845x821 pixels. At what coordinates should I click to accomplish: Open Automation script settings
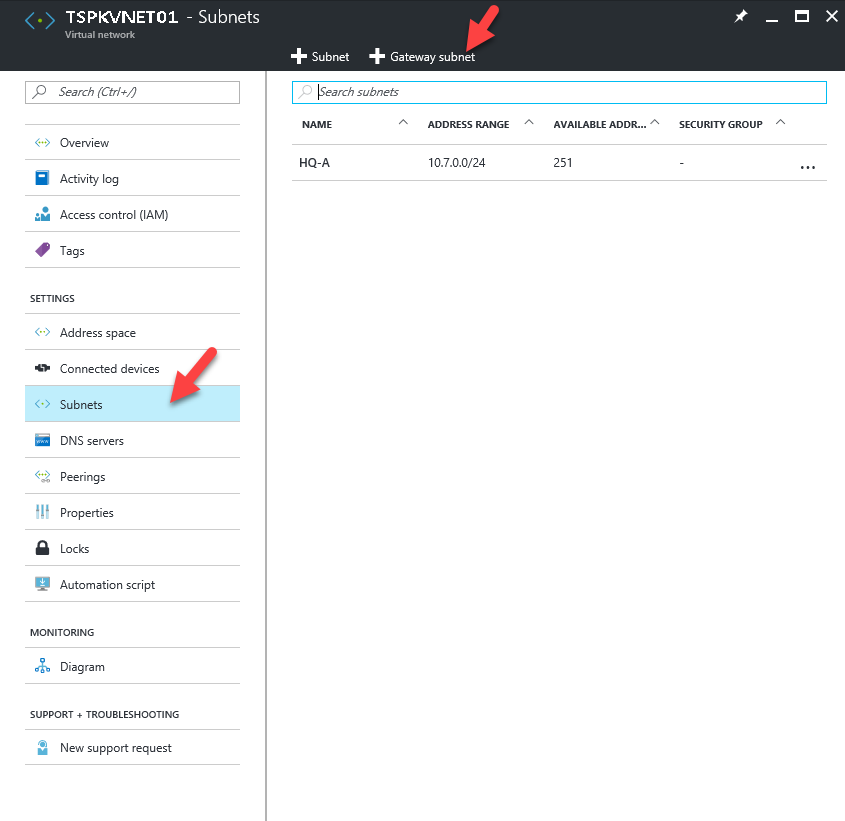pyautogui.click(x=133, y=584)
